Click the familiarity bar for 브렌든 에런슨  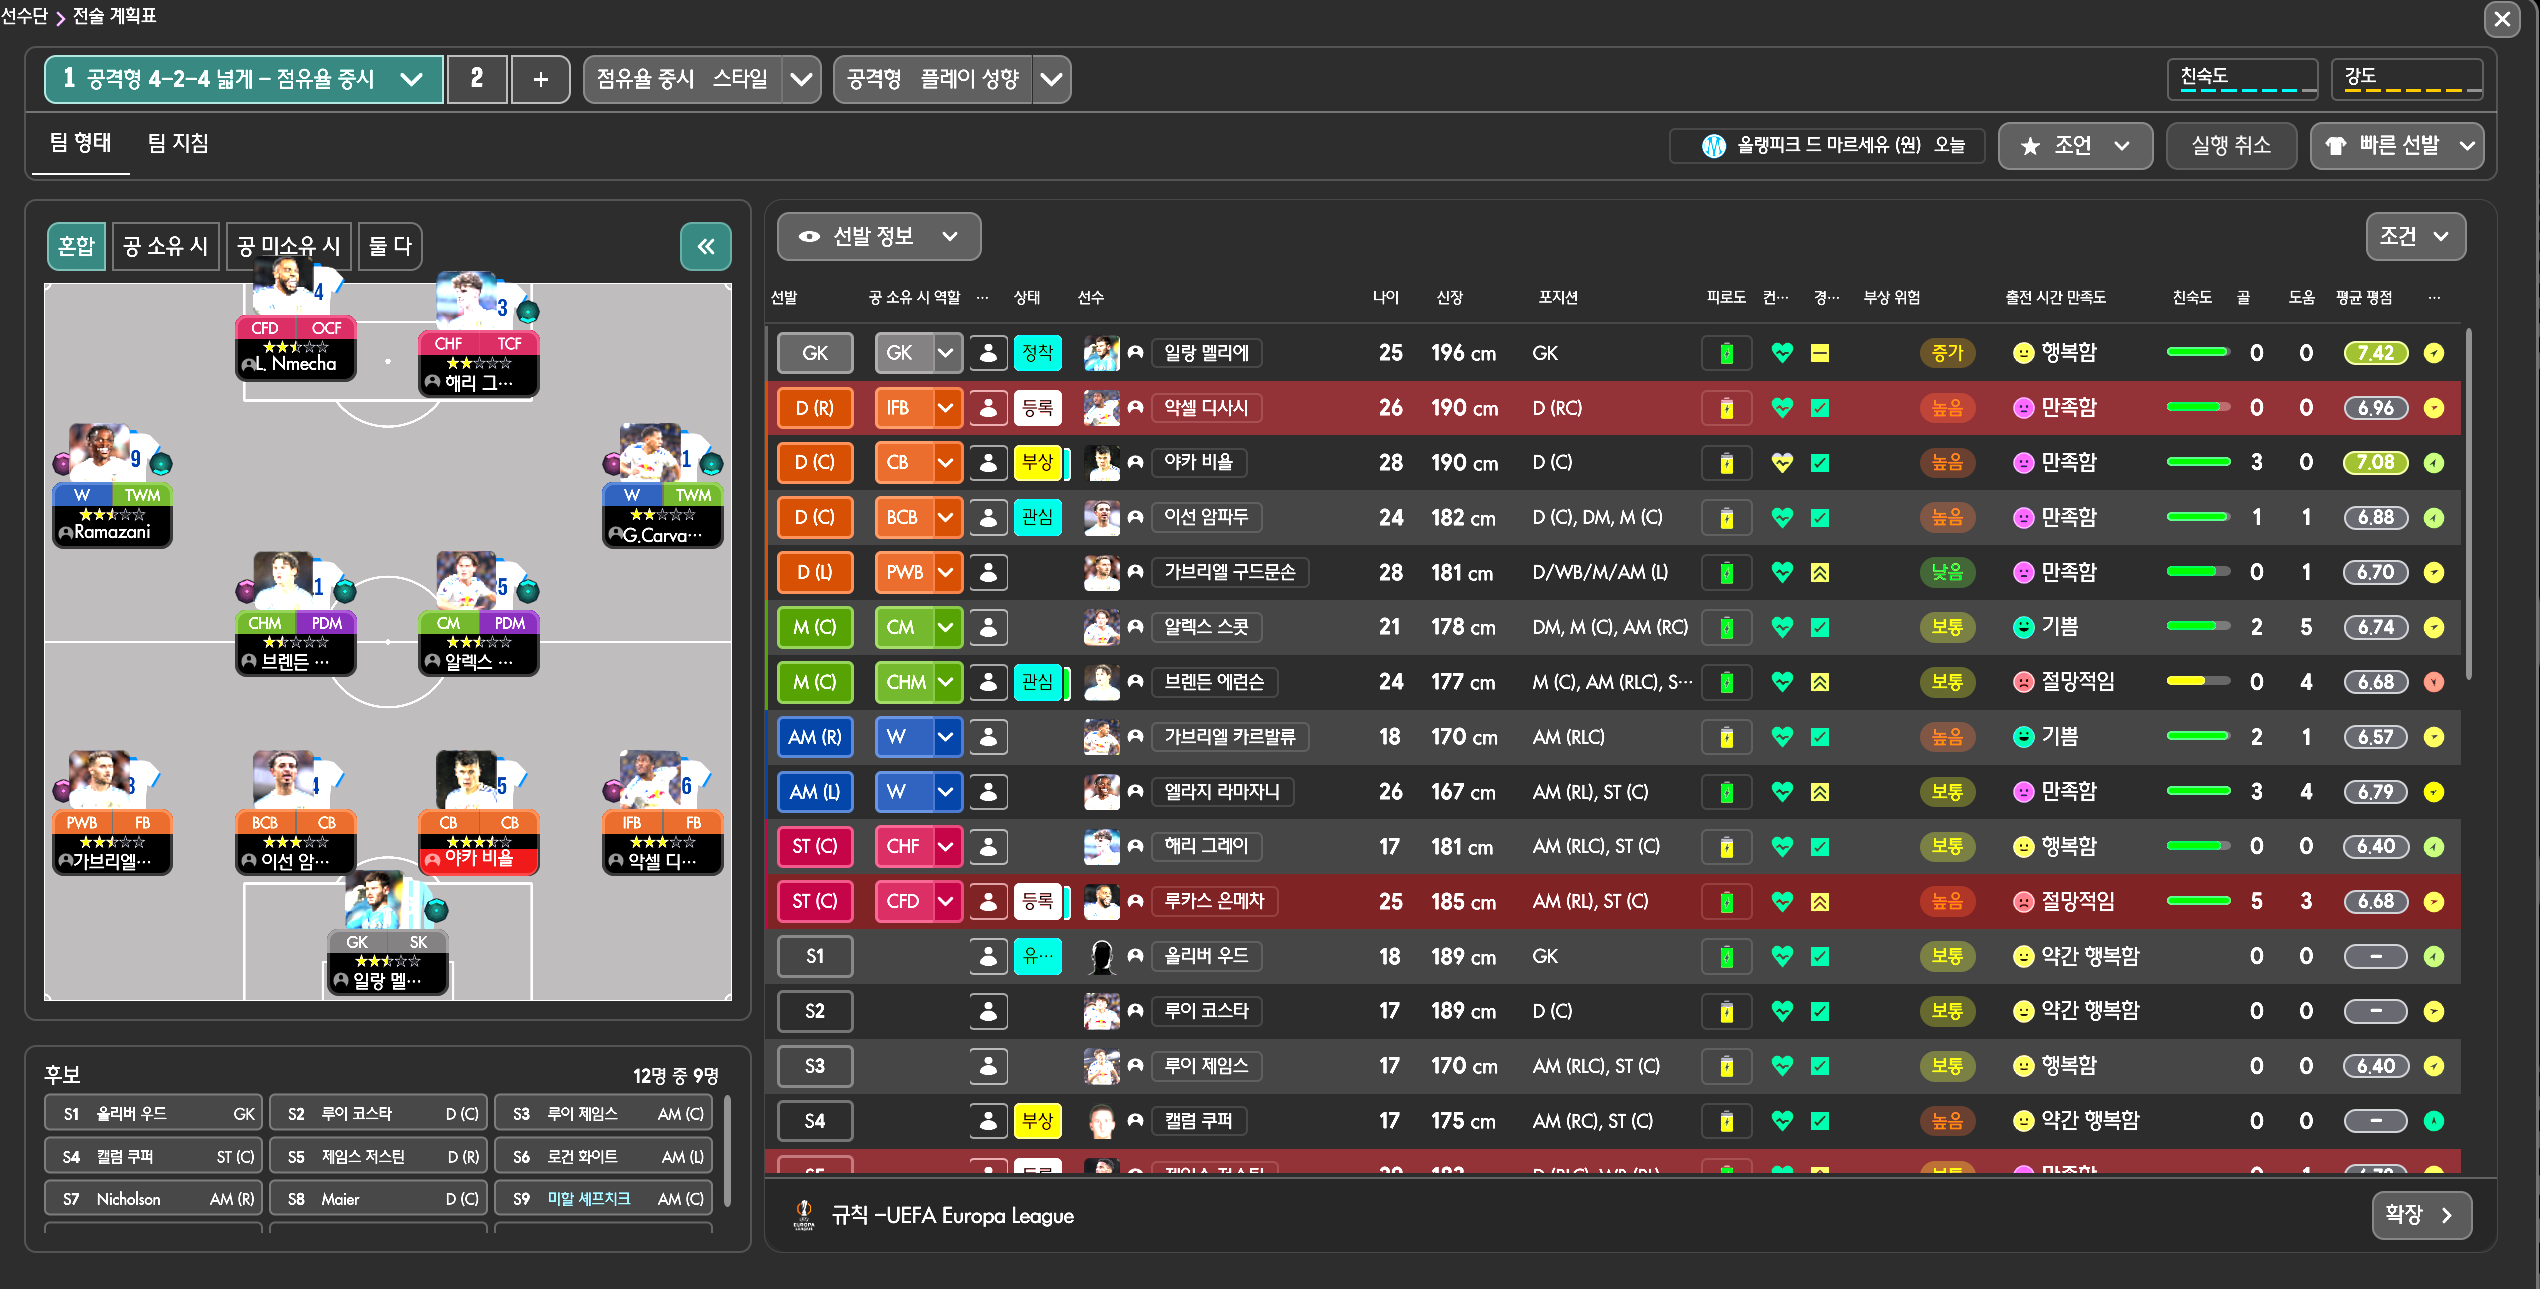coord(2198,682)
